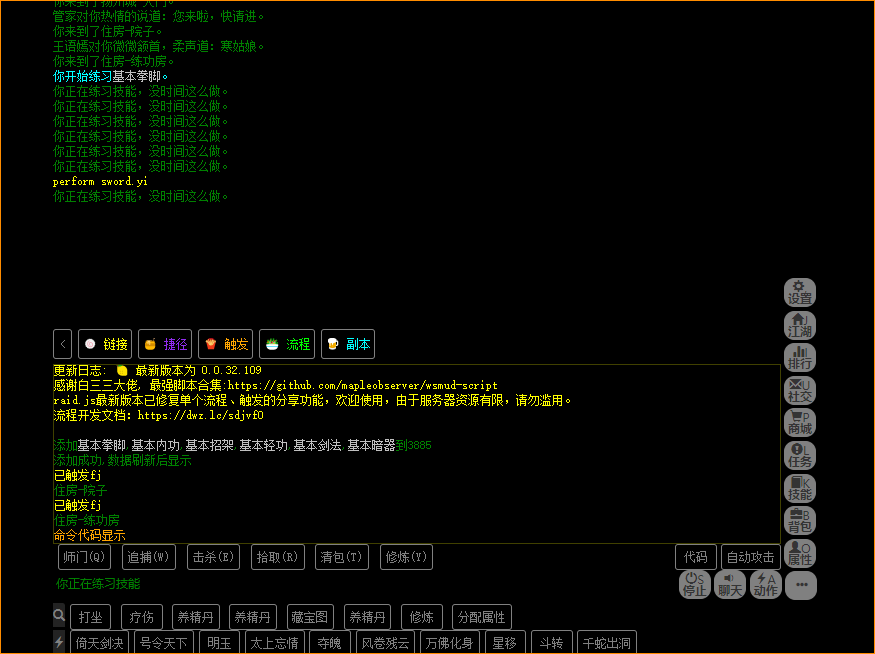
Task: Click the 疗伤 heal button
Action: coord(142,617)
